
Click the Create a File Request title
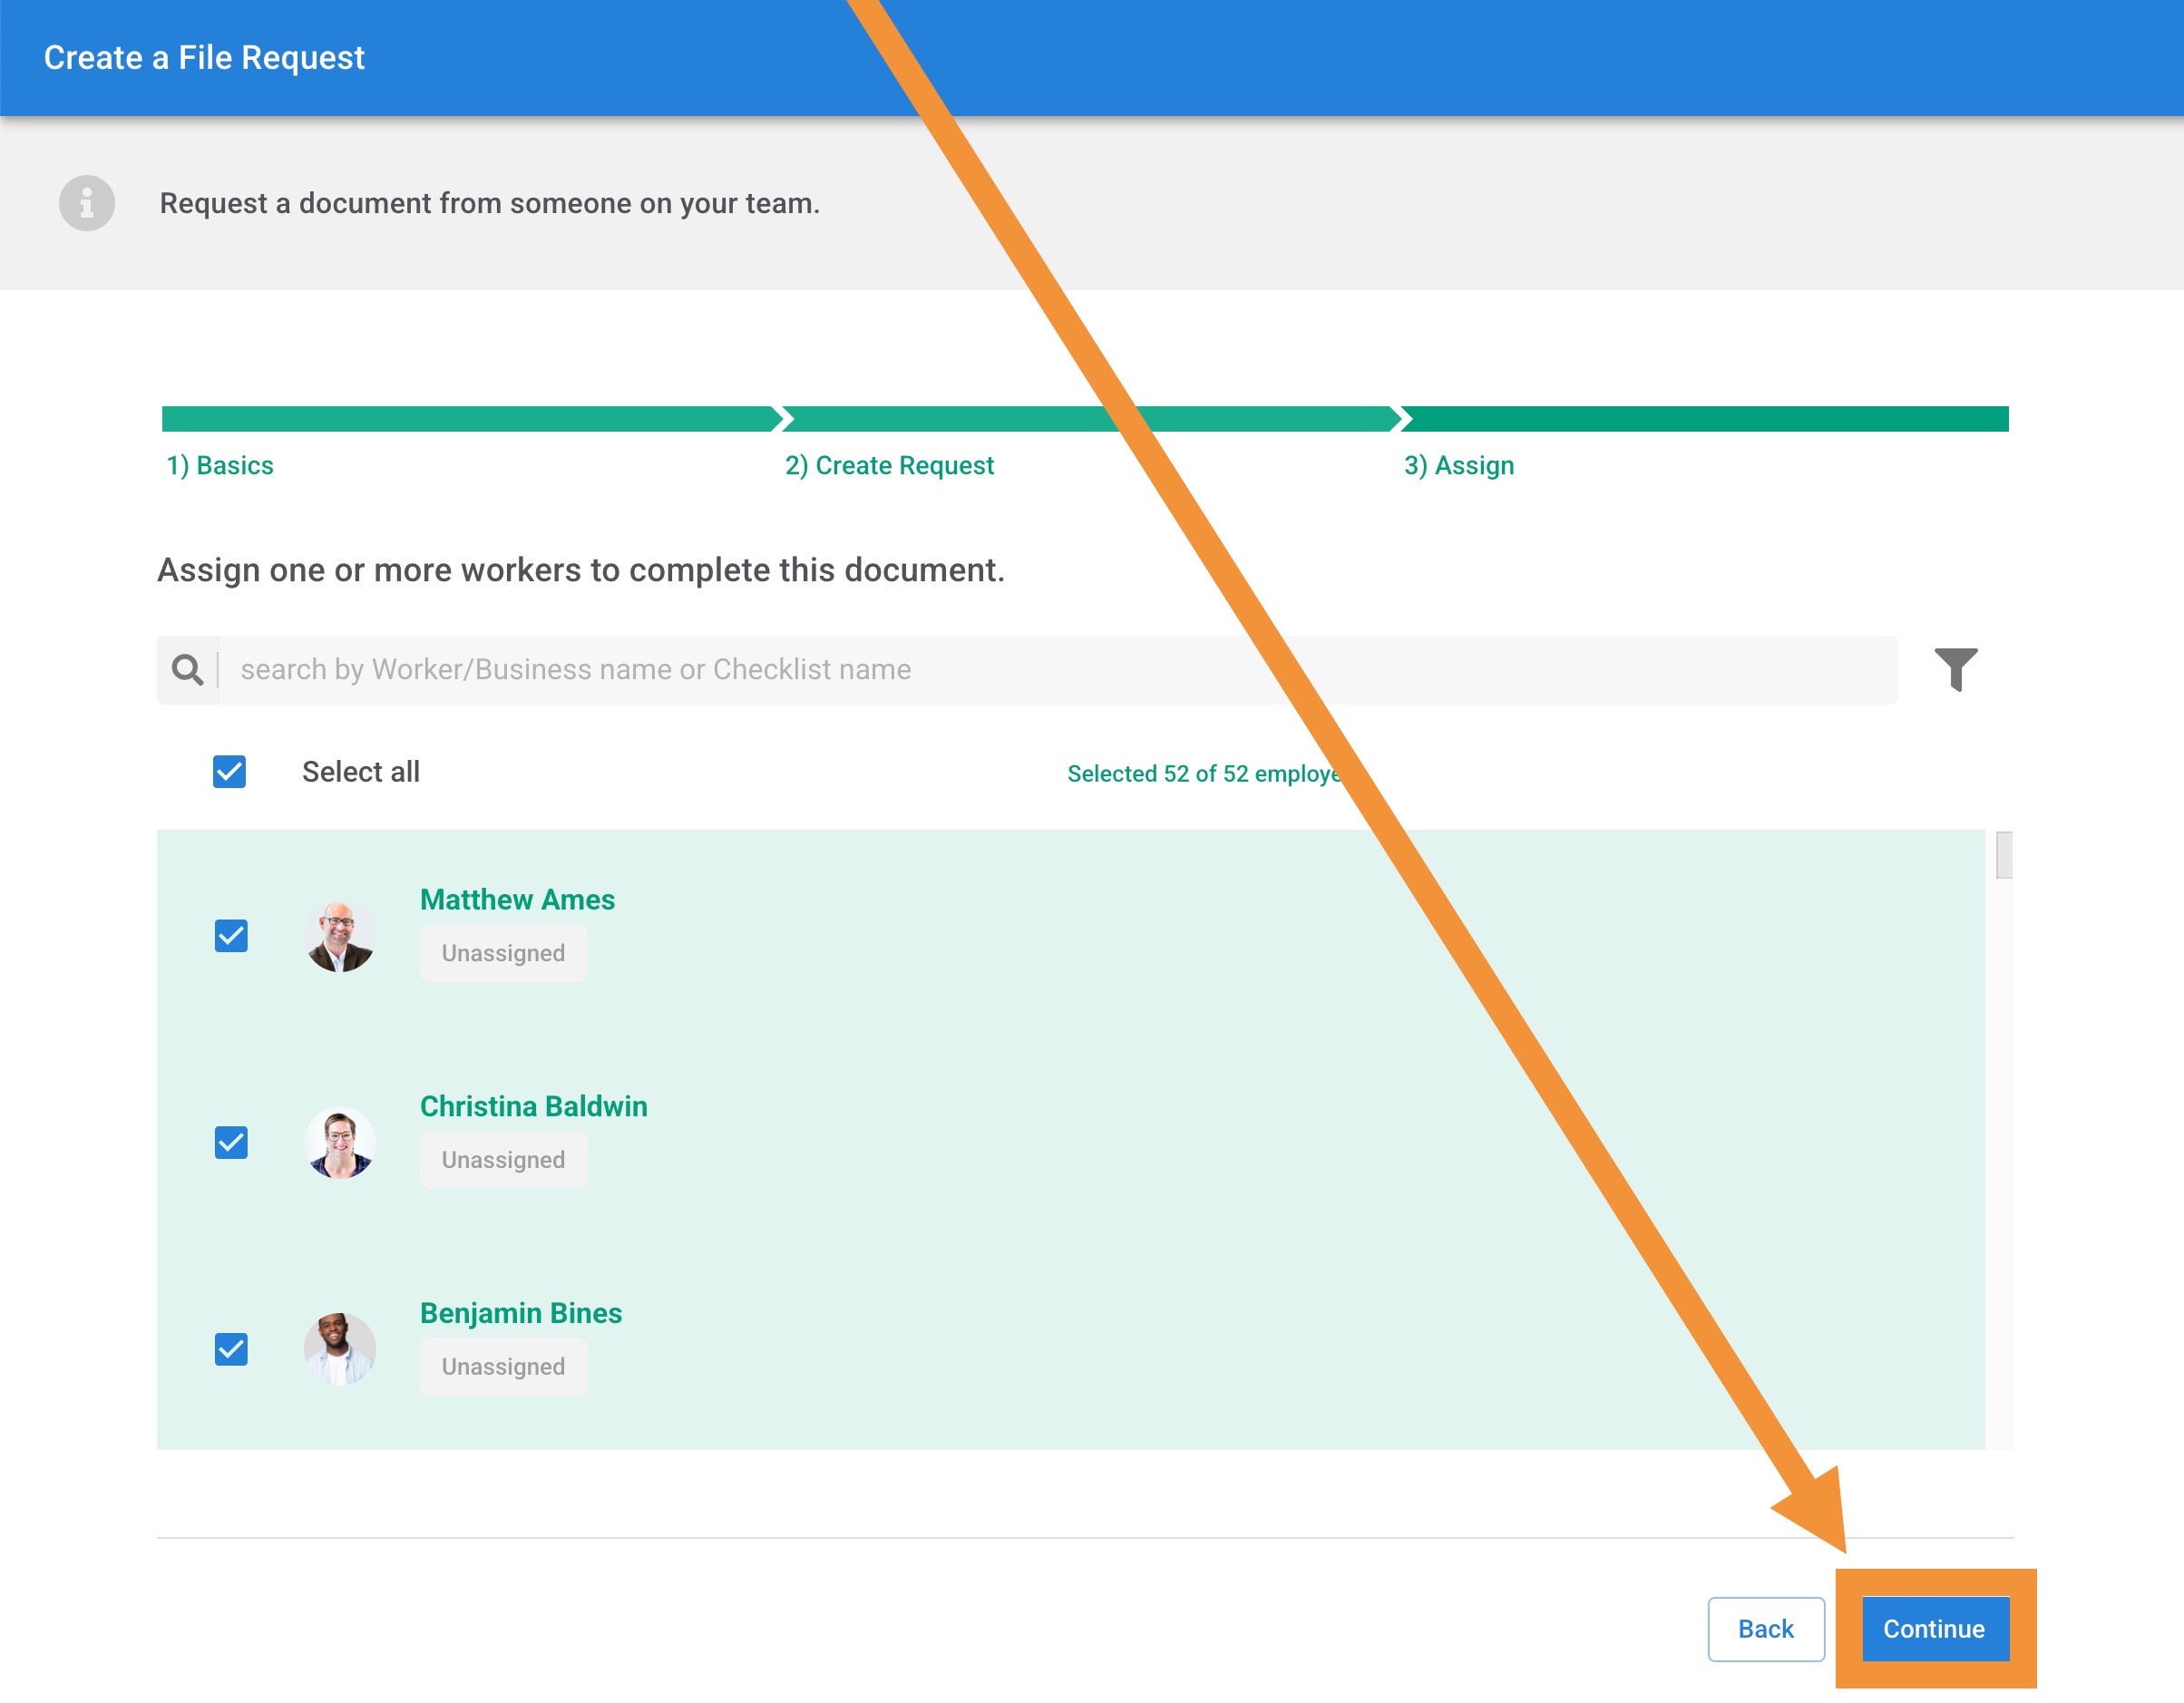204,58
